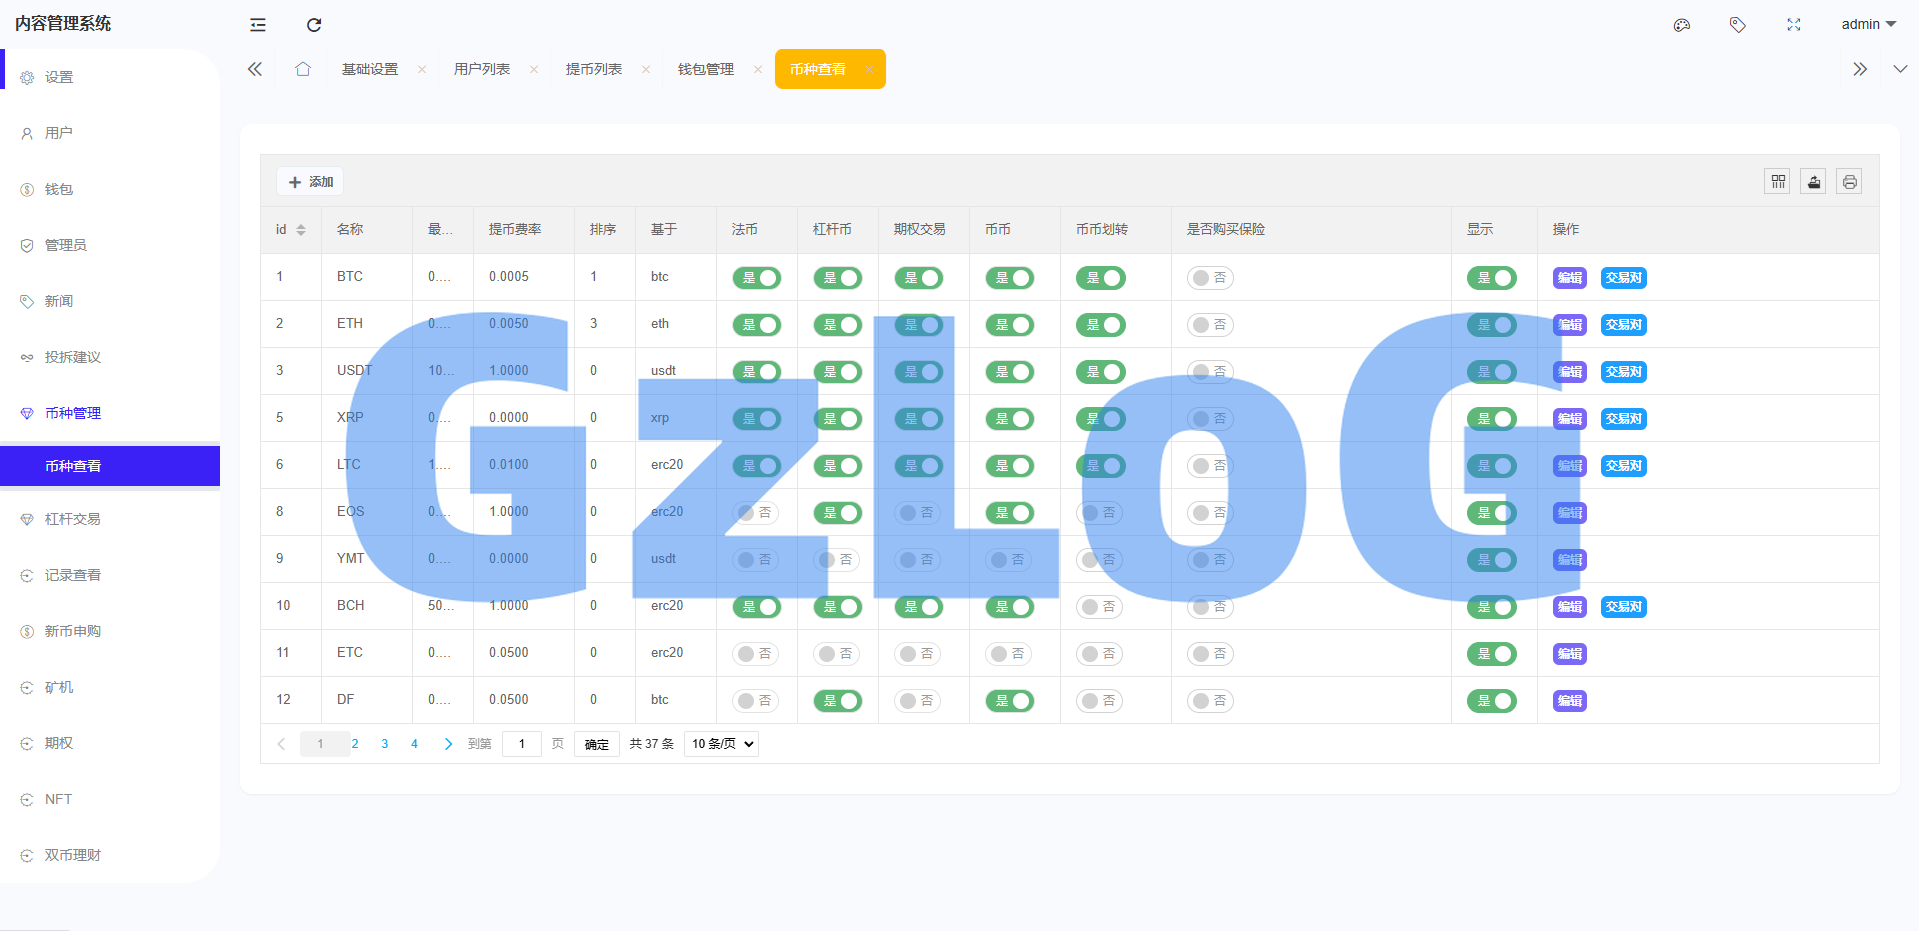The image size is (1919, 931).
Task: Collapse the sidebar with the menu fold icon
Action: click(258, 25)
